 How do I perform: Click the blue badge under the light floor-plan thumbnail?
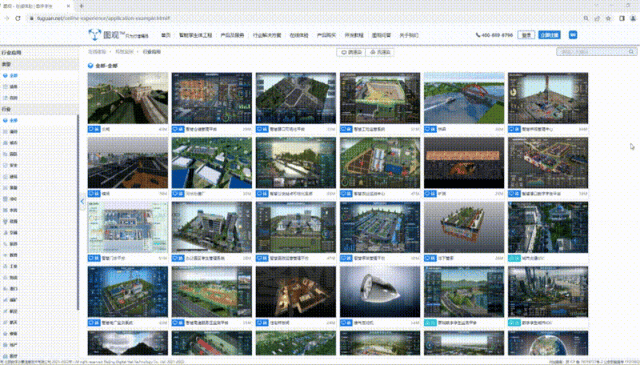94,258
